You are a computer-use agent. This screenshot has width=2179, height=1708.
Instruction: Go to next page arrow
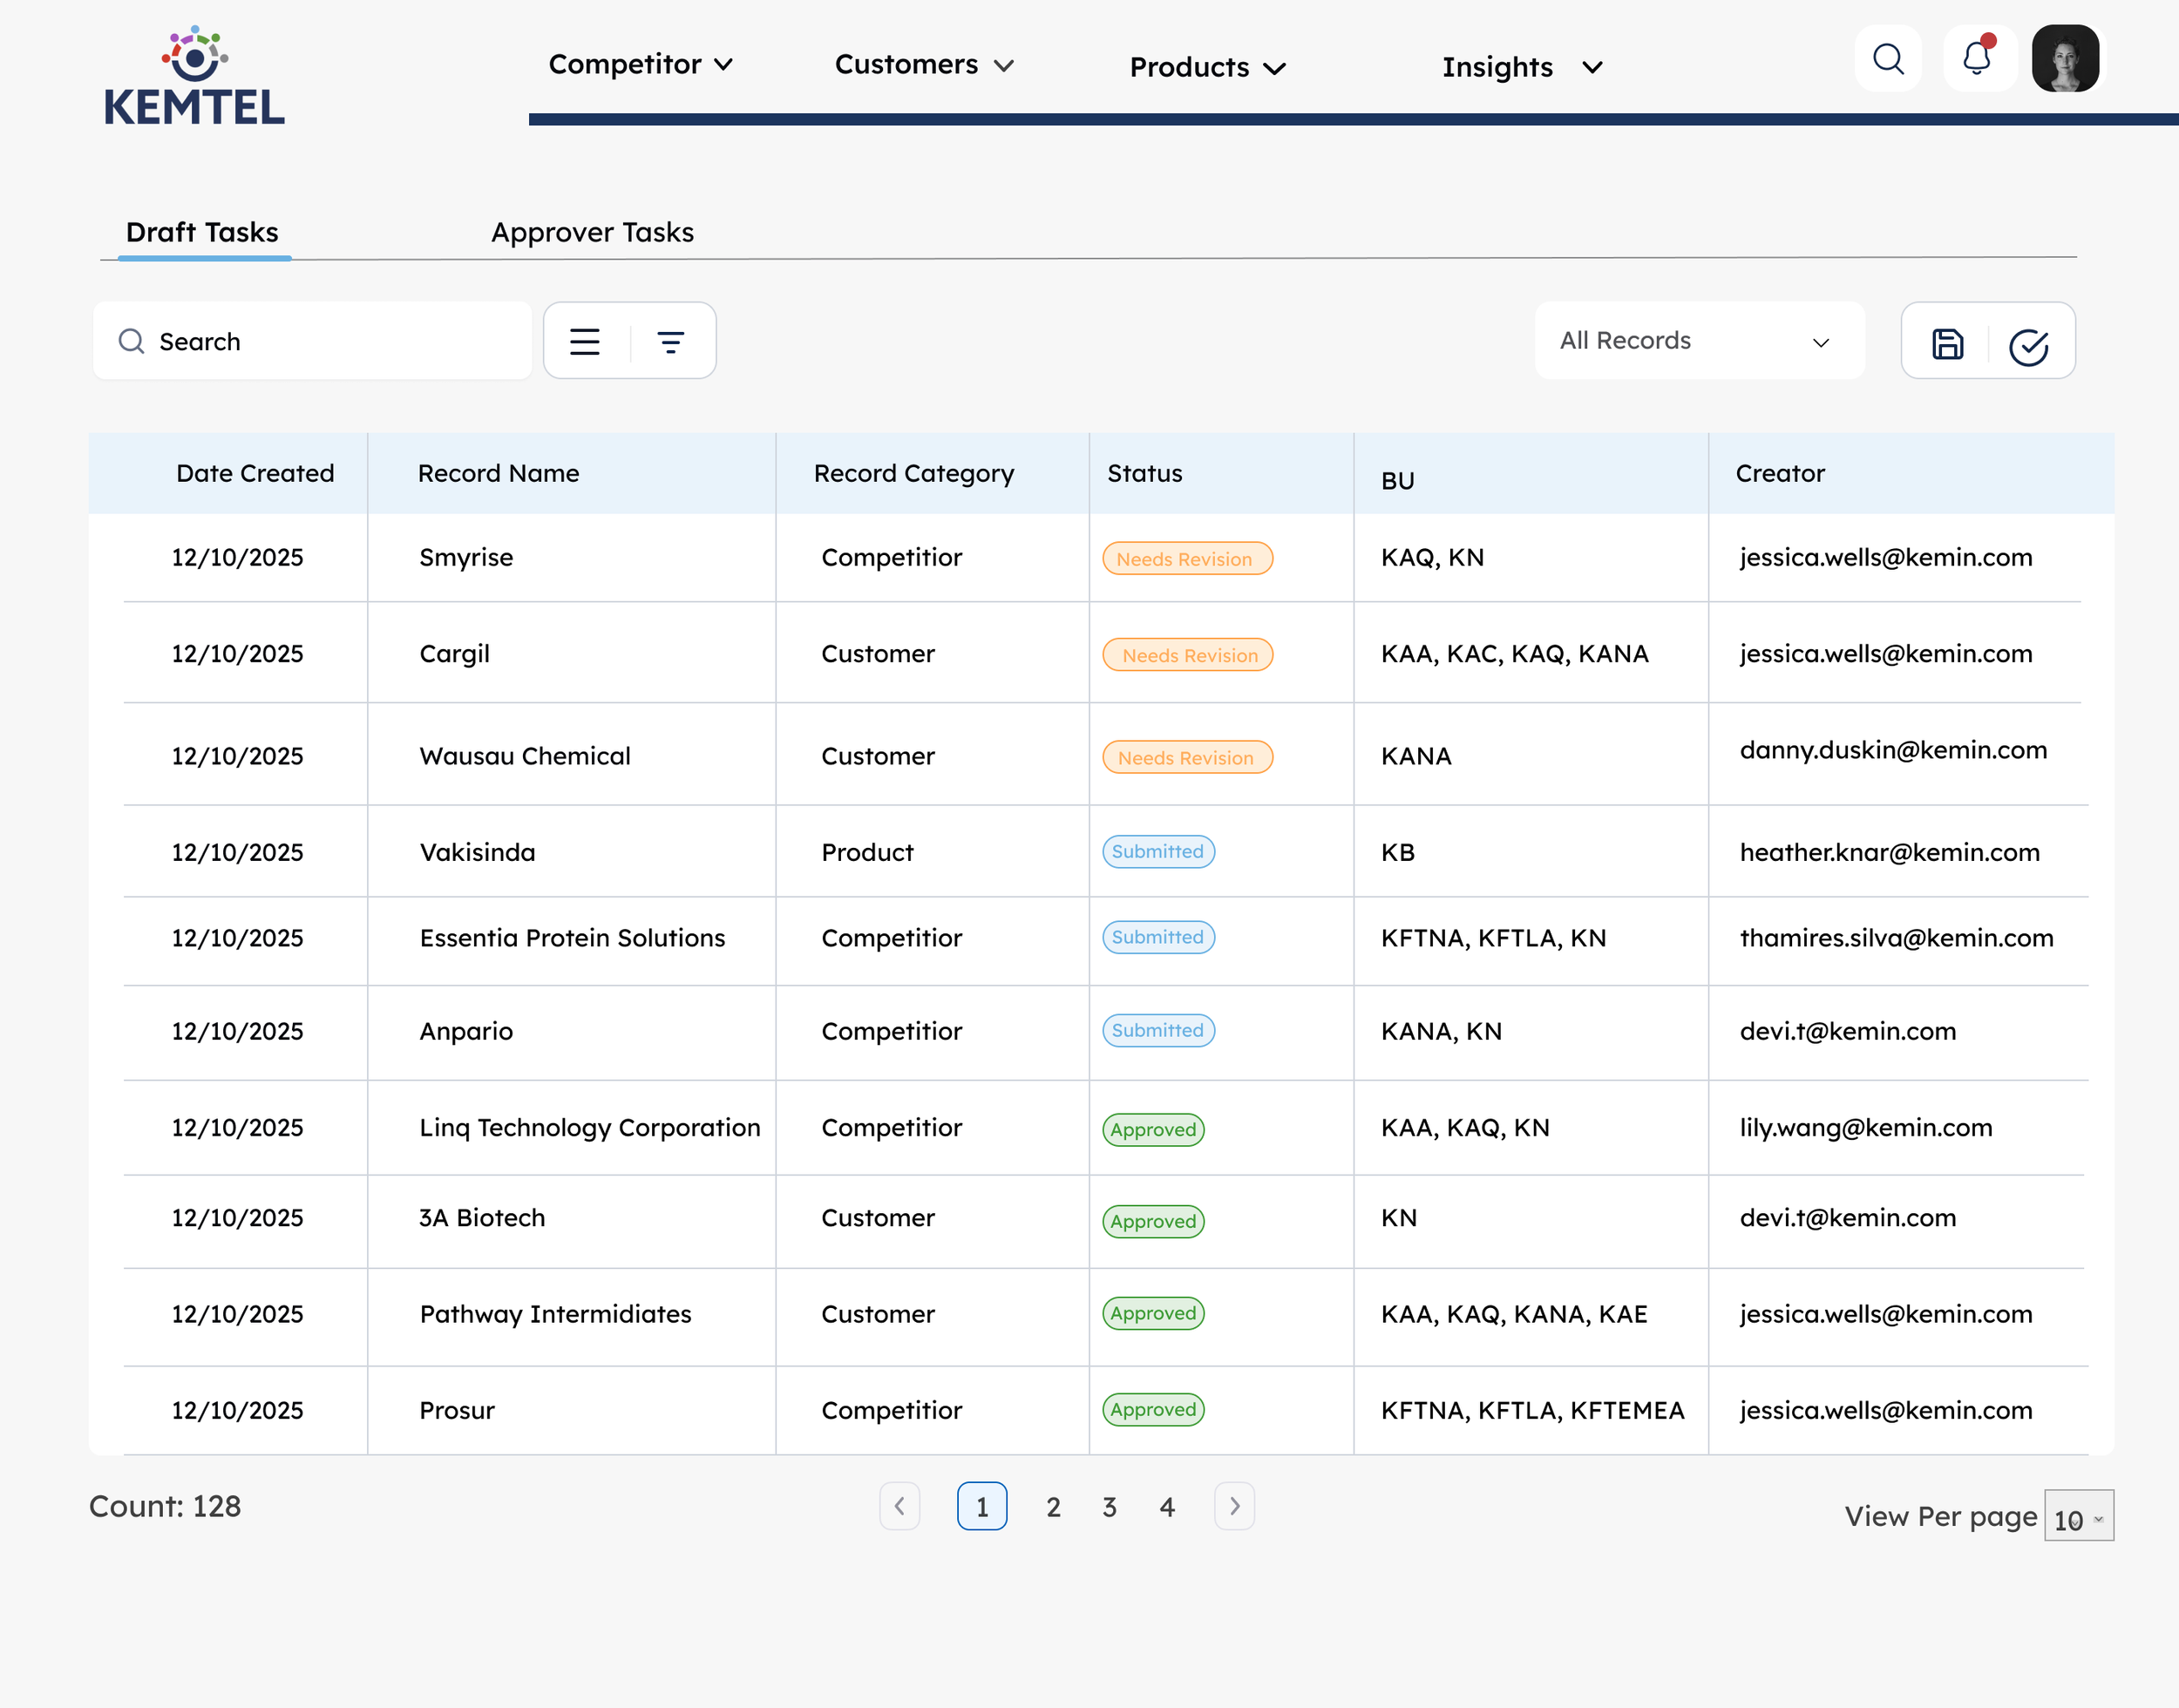coord(1234,1506)
